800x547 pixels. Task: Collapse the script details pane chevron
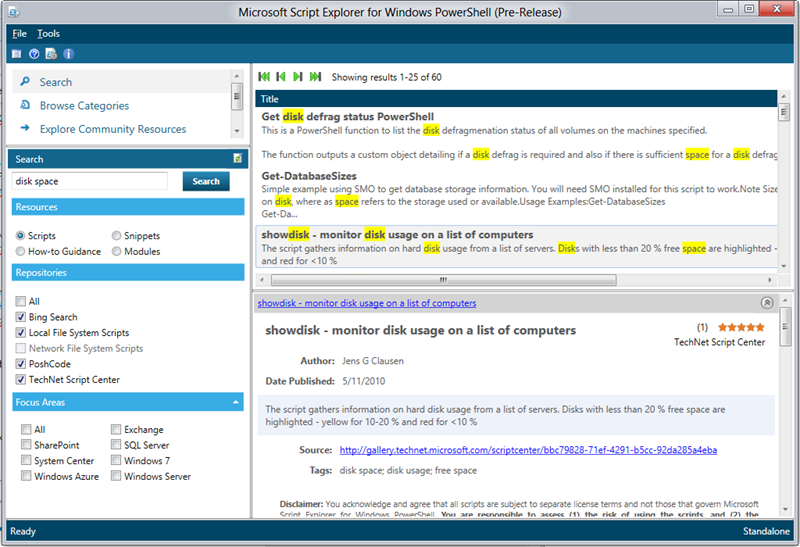(766, 303)
